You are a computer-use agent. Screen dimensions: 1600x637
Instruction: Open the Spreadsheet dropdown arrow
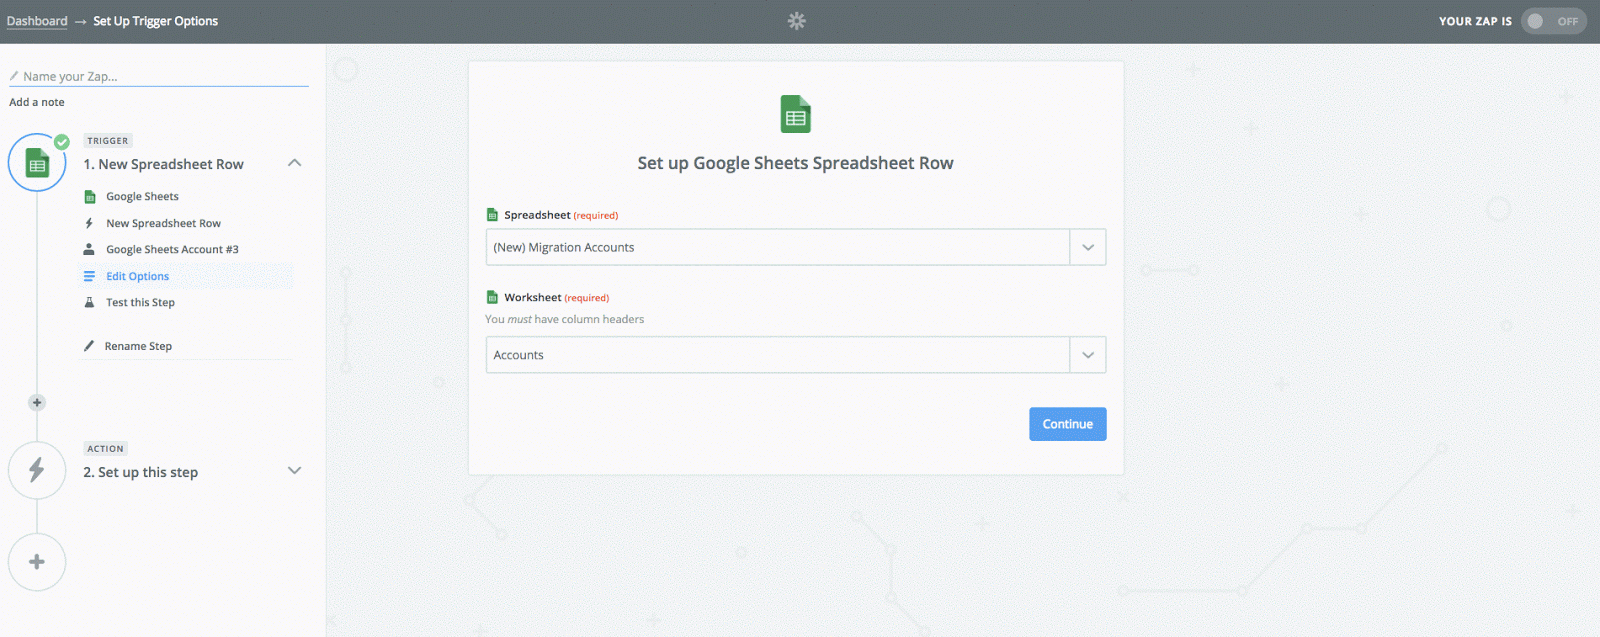pyautogui.click(x=1088, y=247)
